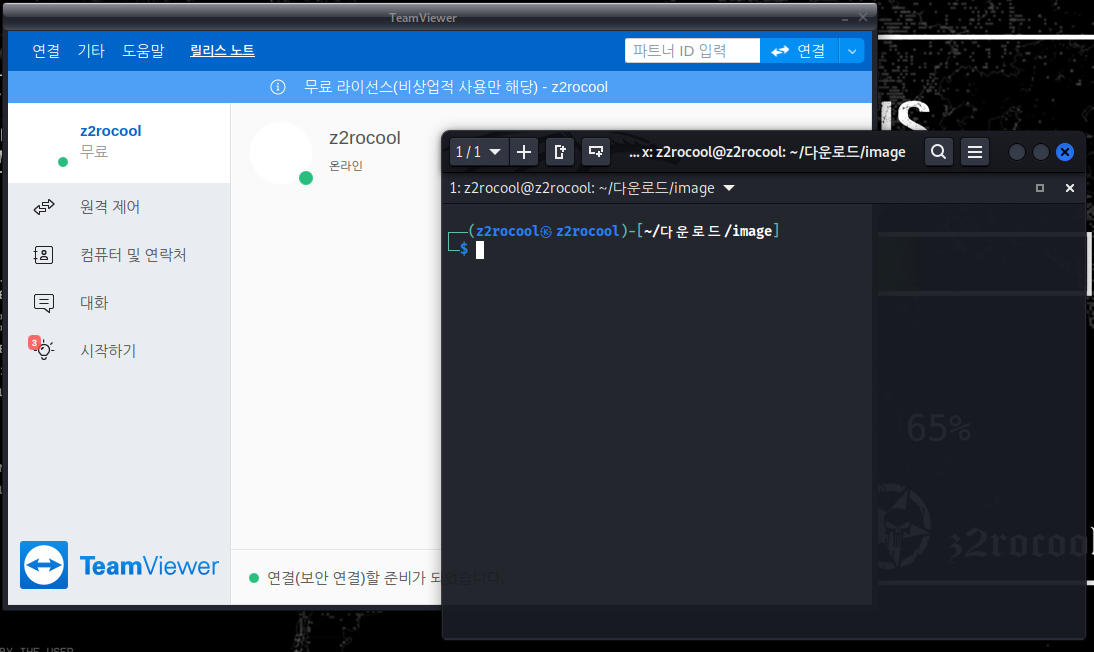This screenshot has width=1094, height=652.
Task: Click the terminal window minimize circle
Action: 1017,152
